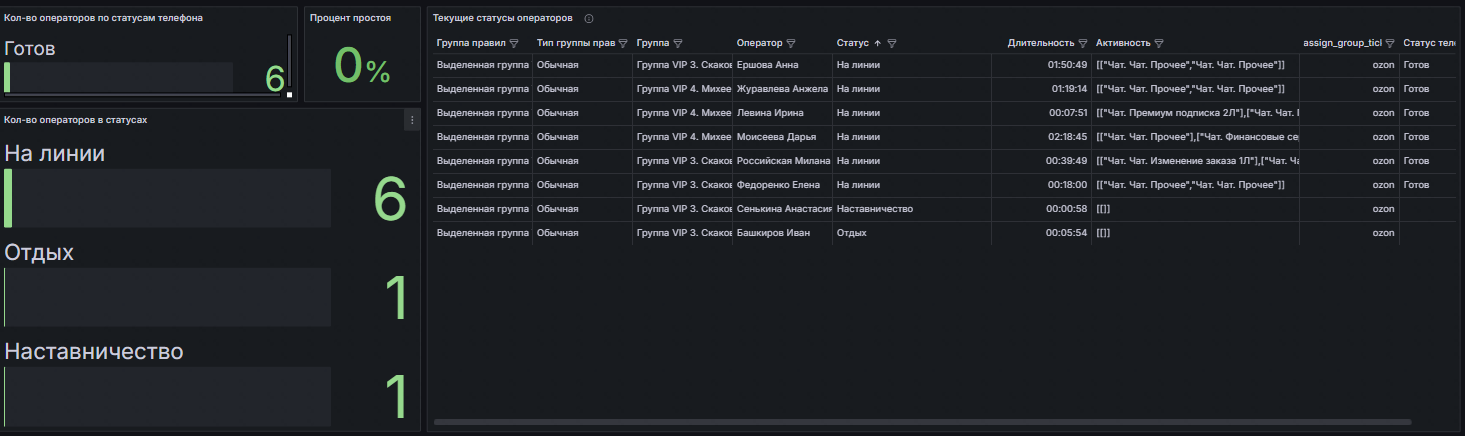Click filter icon on Тип группы прав column
This screenshot has width=1465, height=436.
click(623, 44)
